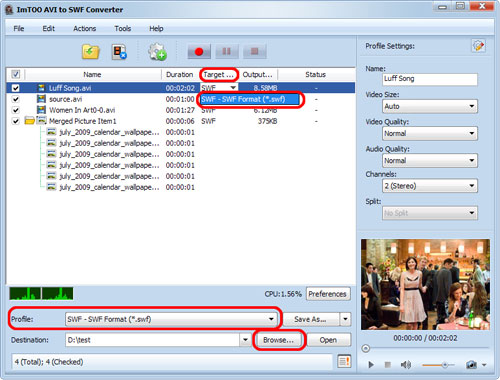Sort by the Name column header
Viewport: 500px width, 380px height.
coord(92,74)
